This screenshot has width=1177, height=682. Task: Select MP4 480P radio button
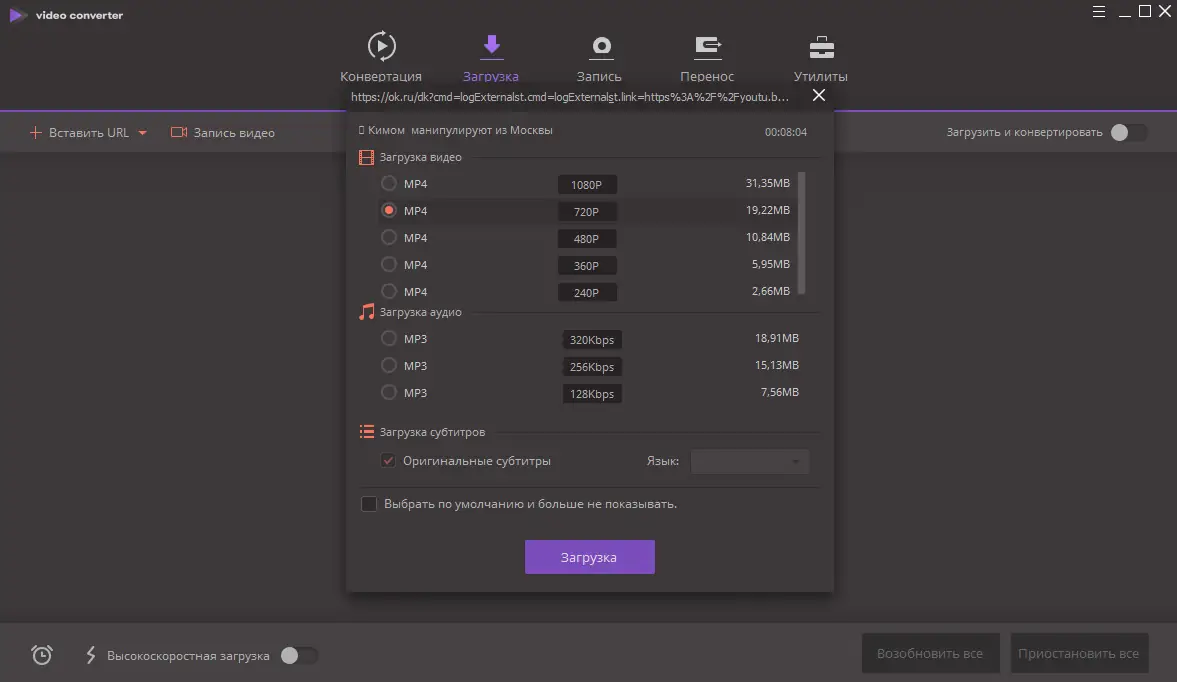(388, 237)
